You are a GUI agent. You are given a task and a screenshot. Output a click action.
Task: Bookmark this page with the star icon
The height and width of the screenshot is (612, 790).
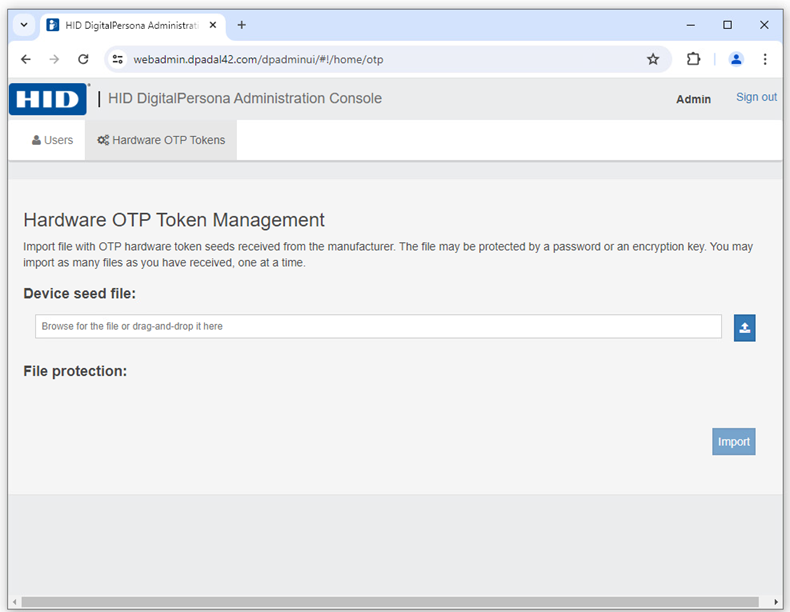tap(653, 59)
